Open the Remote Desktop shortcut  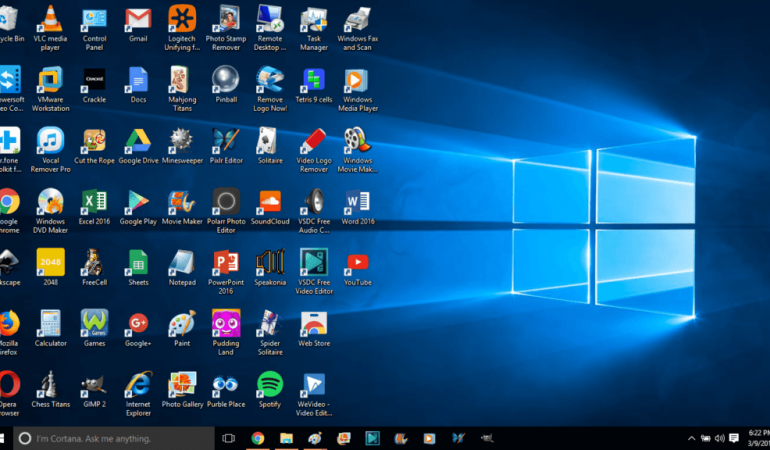click(x=270, y=19)
